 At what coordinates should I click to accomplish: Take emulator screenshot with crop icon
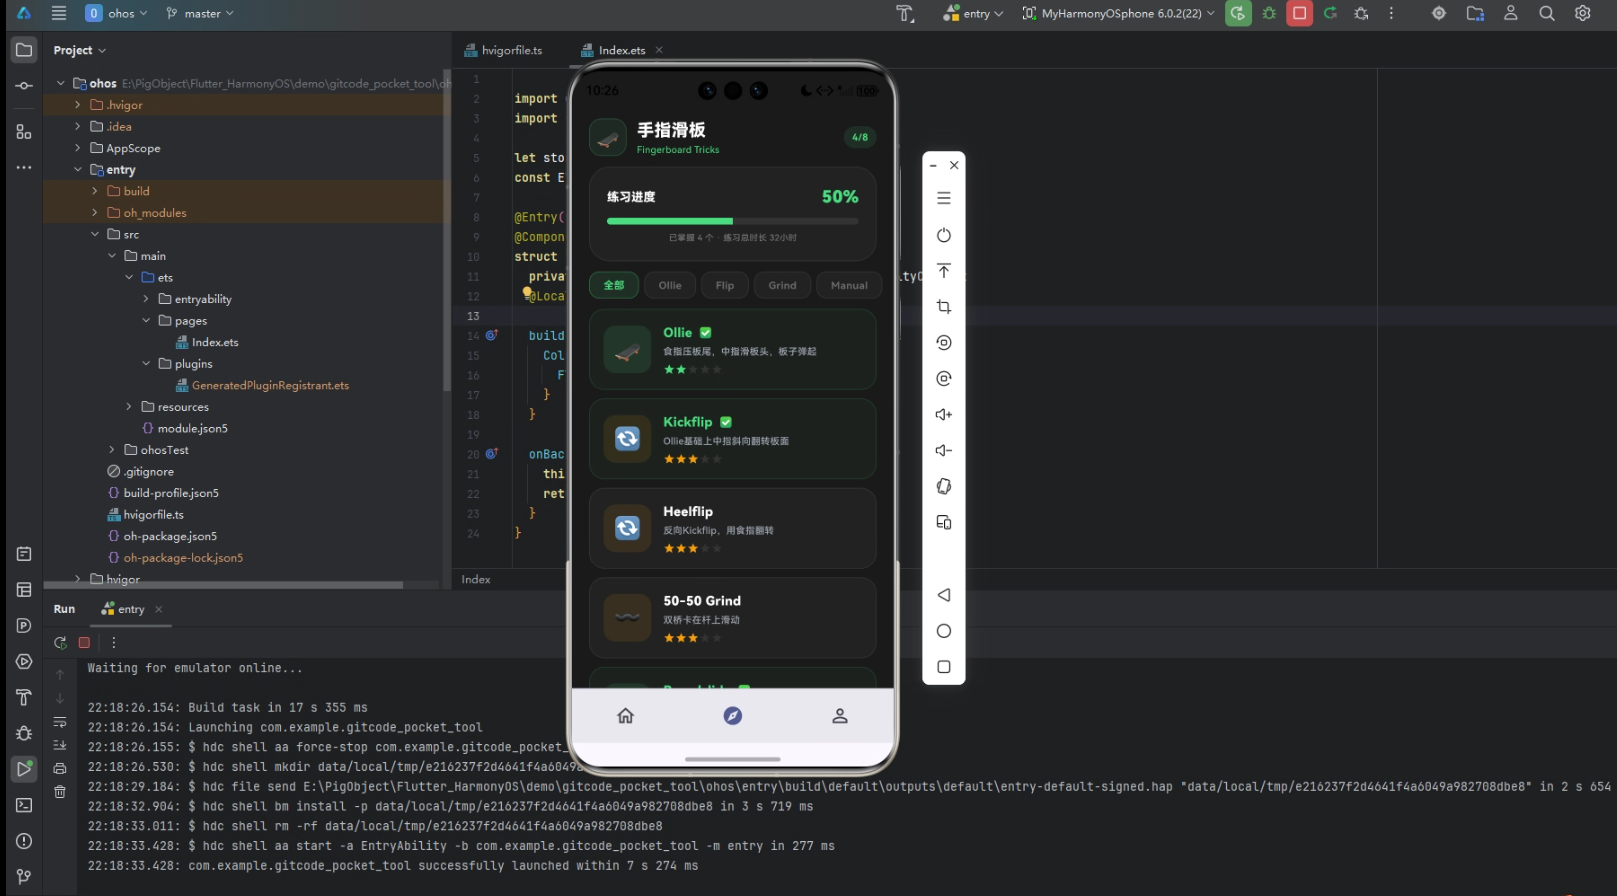pyautogui.click(x=943, y=307)
